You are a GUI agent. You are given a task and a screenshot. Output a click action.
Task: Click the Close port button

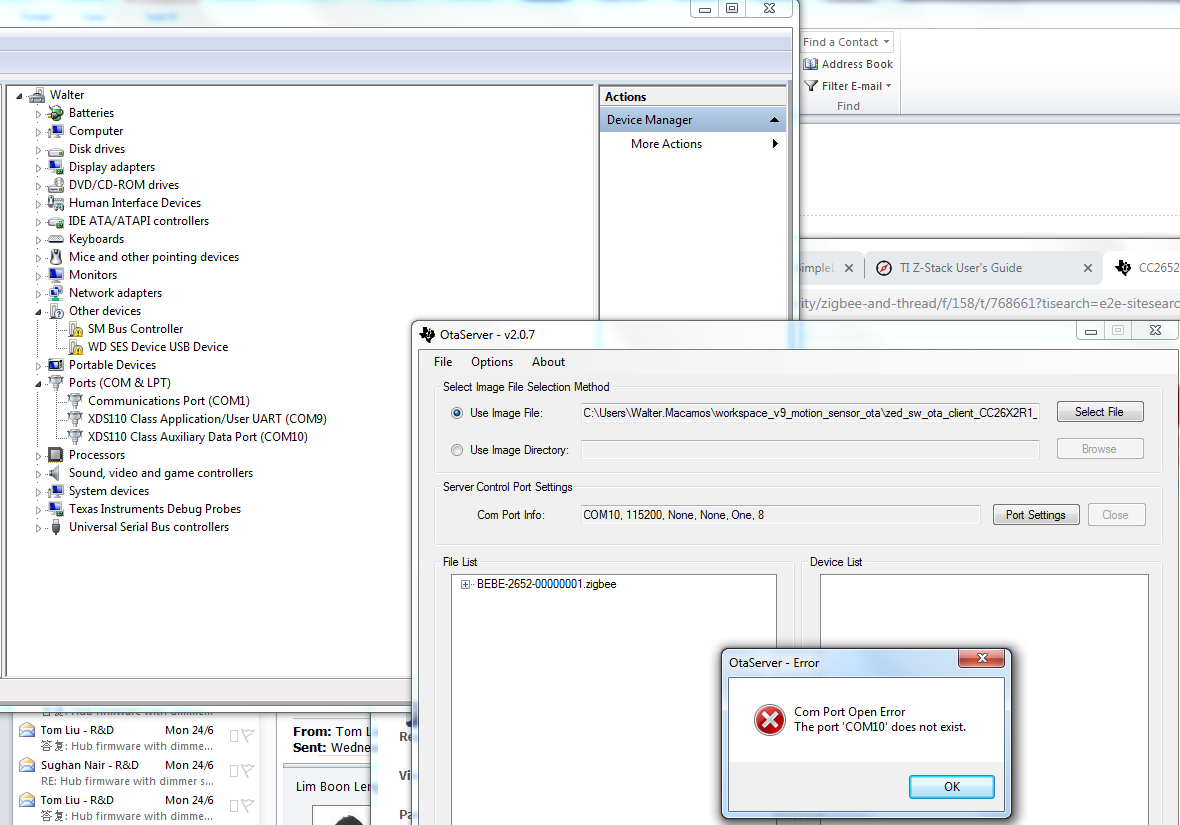click(x=1115, y=515)
